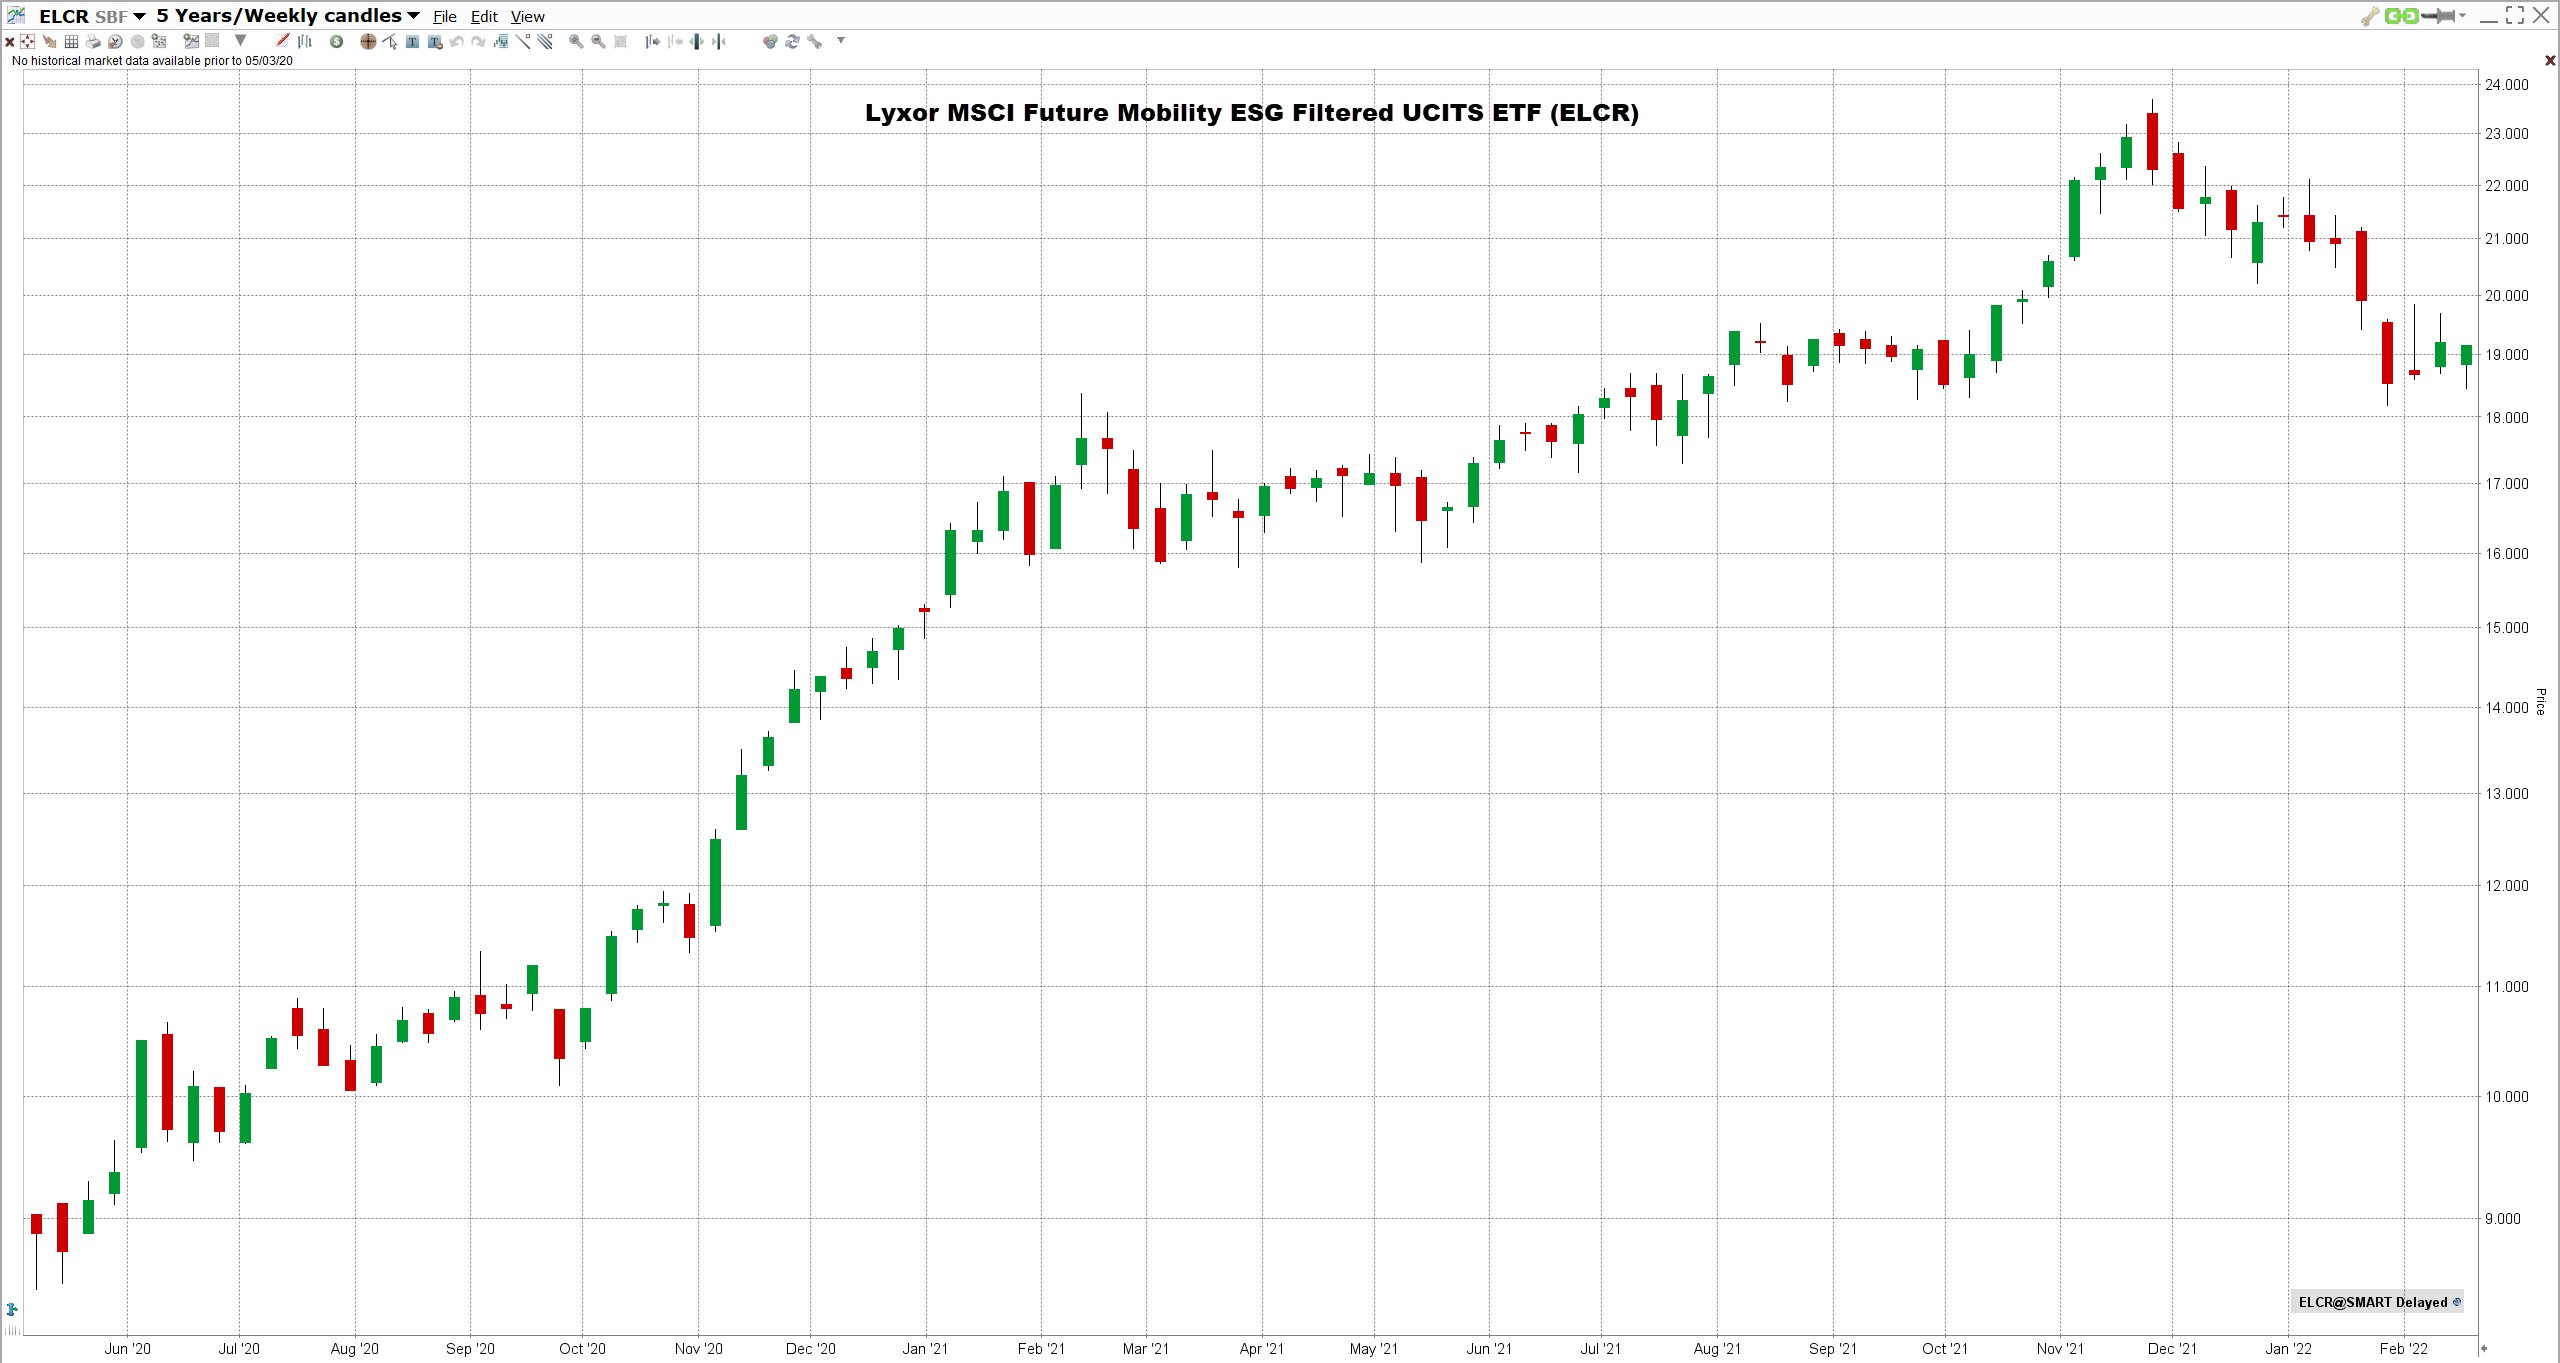Dismiss the no historical data message X

(x=2550, y=61)
